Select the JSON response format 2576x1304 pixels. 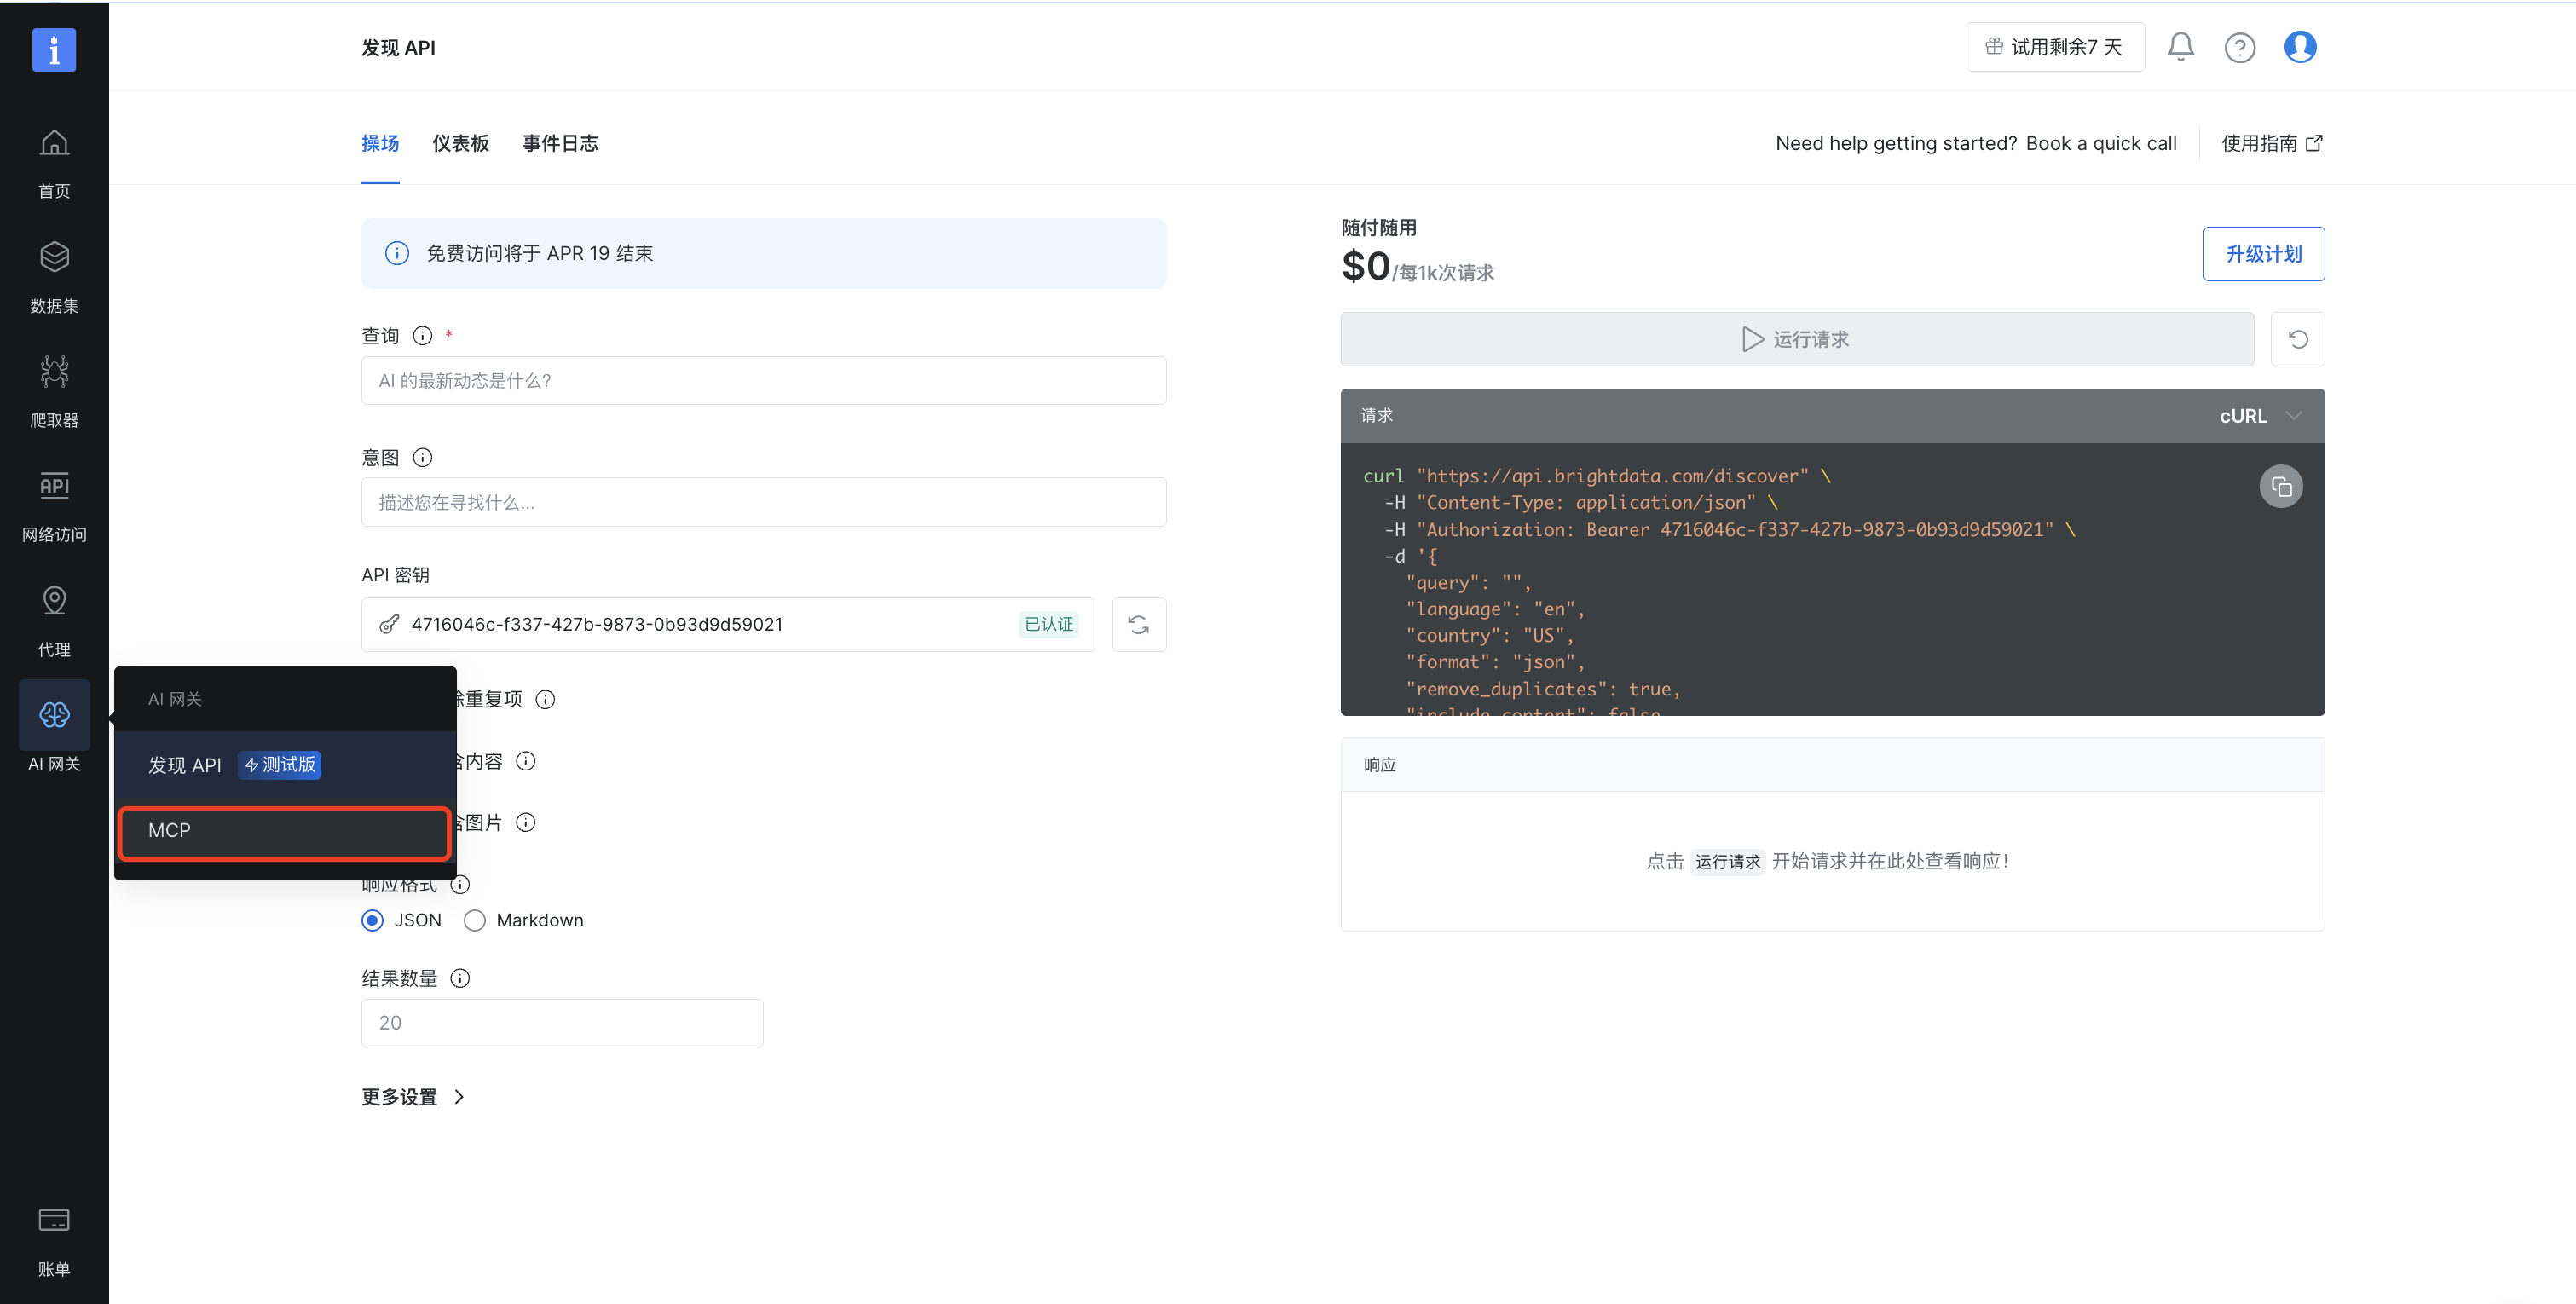pos(373,920)
